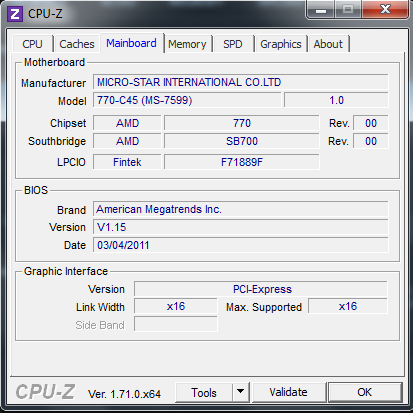Click the CPU-Z app icon in title bar
This screenshot has width=413, height=414.
pyautogui.click(x=15, y=14)
